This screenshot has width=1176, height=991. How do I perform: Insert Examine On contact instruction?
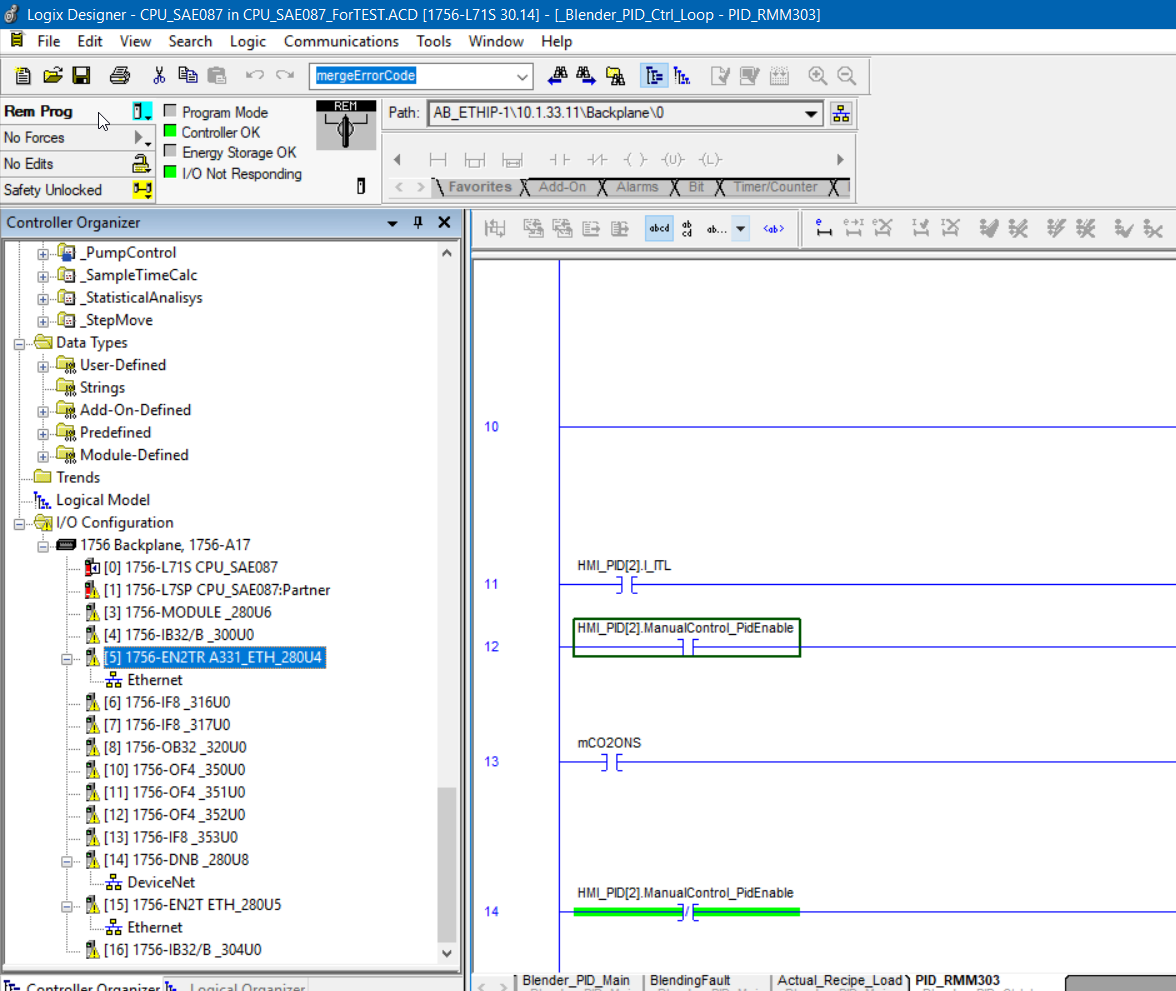click(560, 160)
